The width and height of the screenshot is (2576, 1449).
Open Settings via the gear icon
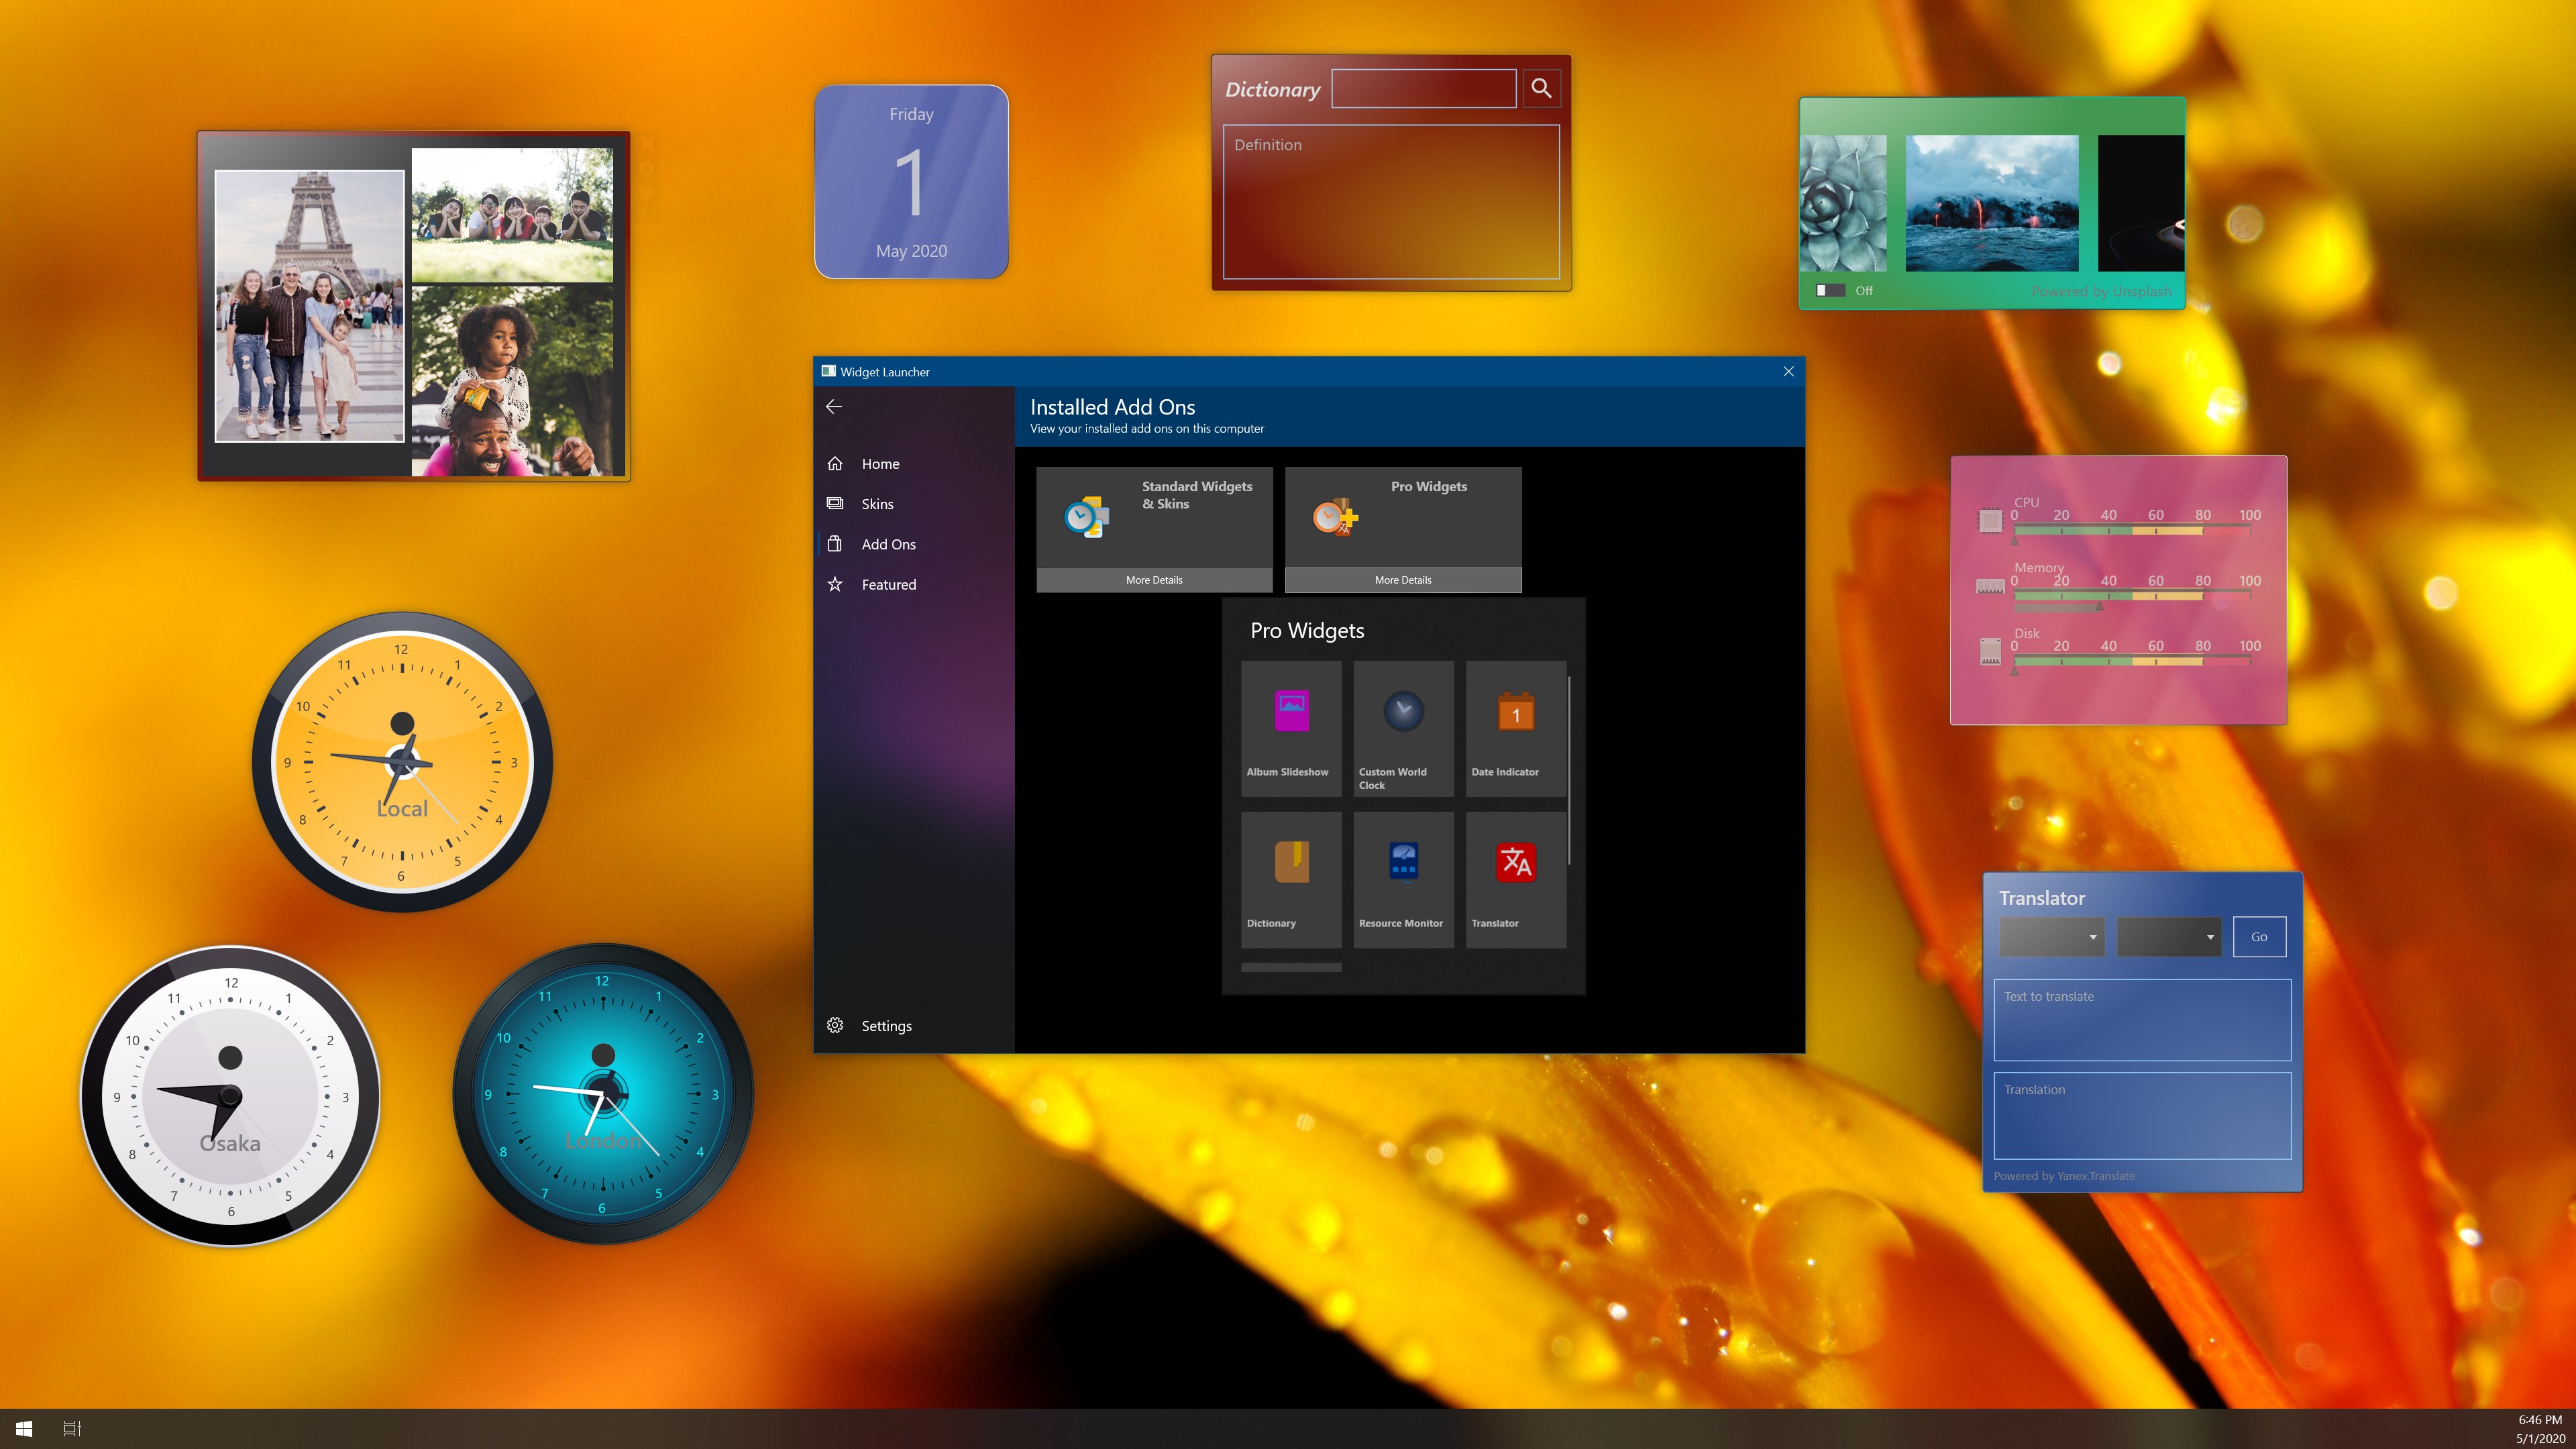(x=835, y=1025)
